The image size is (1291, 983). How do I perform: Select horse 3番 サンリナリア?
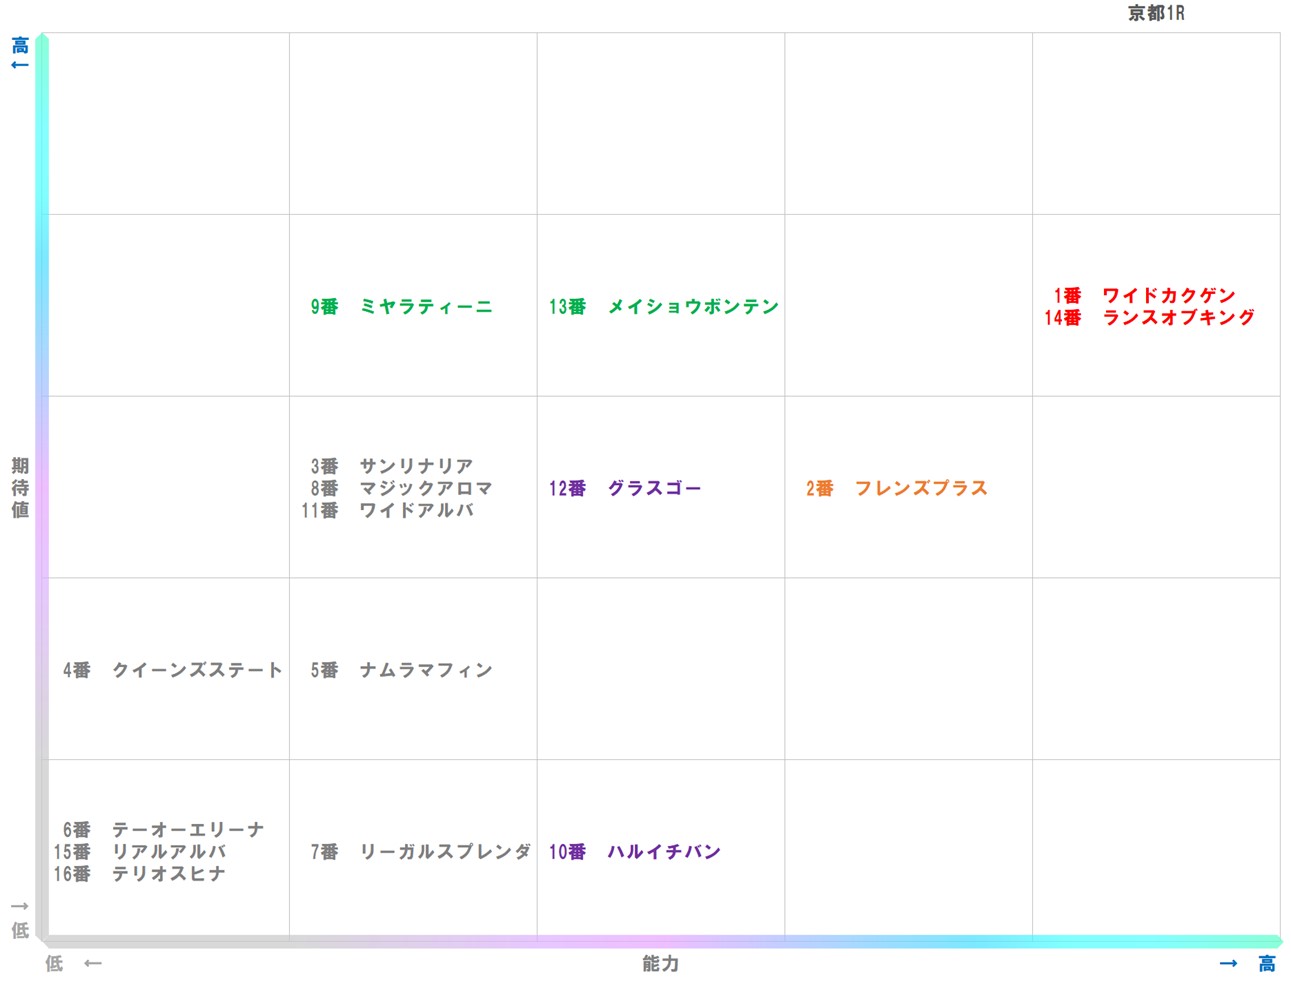[x=391, y=466]
